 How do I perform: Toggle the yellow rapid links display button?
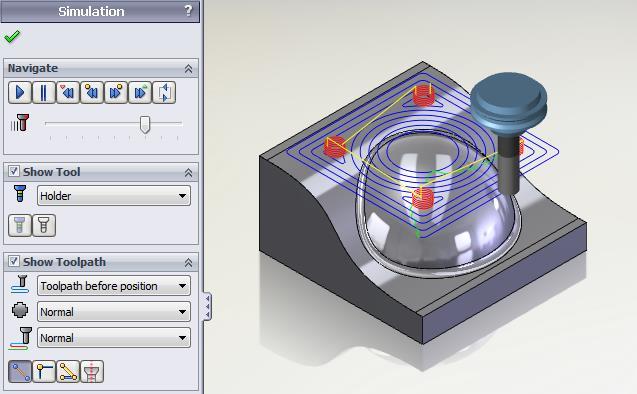(68, 371)
